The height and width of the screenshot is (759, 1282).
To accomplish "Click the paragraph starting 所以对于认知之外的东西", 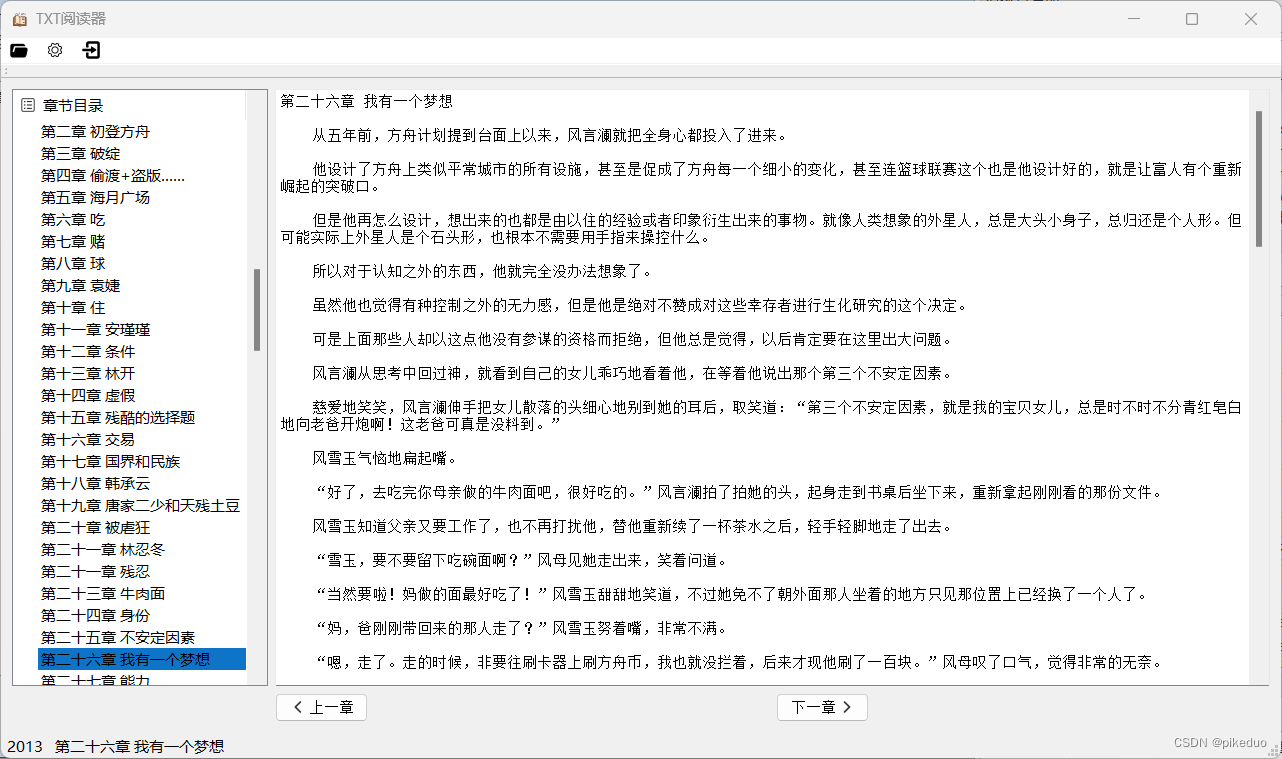I will pyautogui.click(x=482, y=272).
